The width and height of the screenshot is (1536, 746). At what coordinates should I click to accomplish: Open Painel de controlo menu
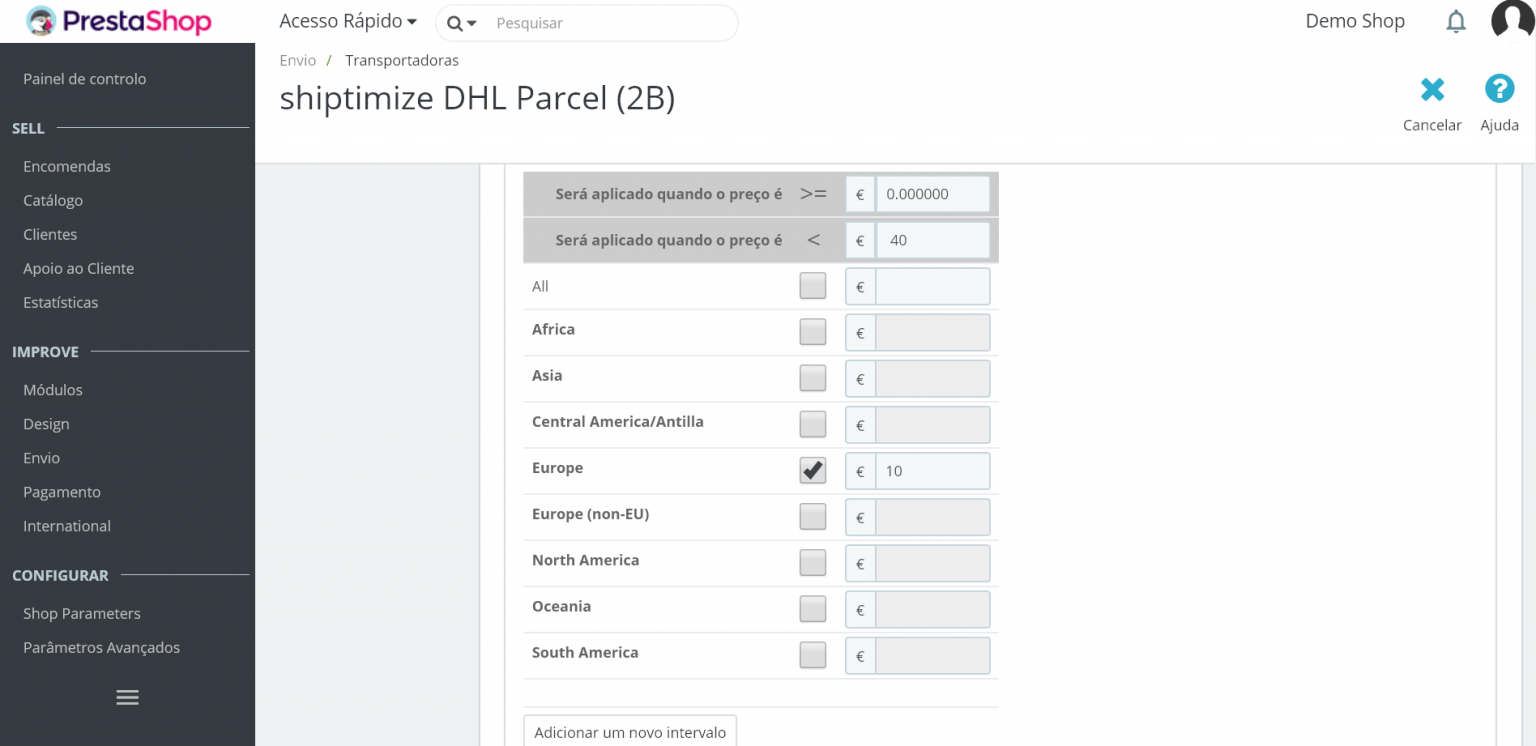(x=85, y=79)
